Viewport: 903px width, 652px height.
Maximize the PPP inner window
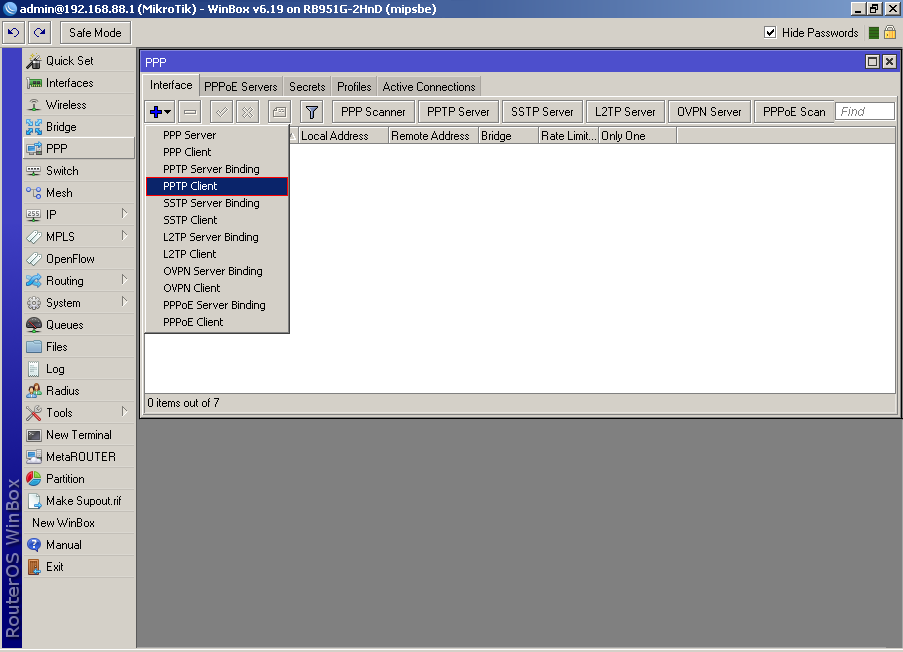pyautogui.click(x=872, y=62)
